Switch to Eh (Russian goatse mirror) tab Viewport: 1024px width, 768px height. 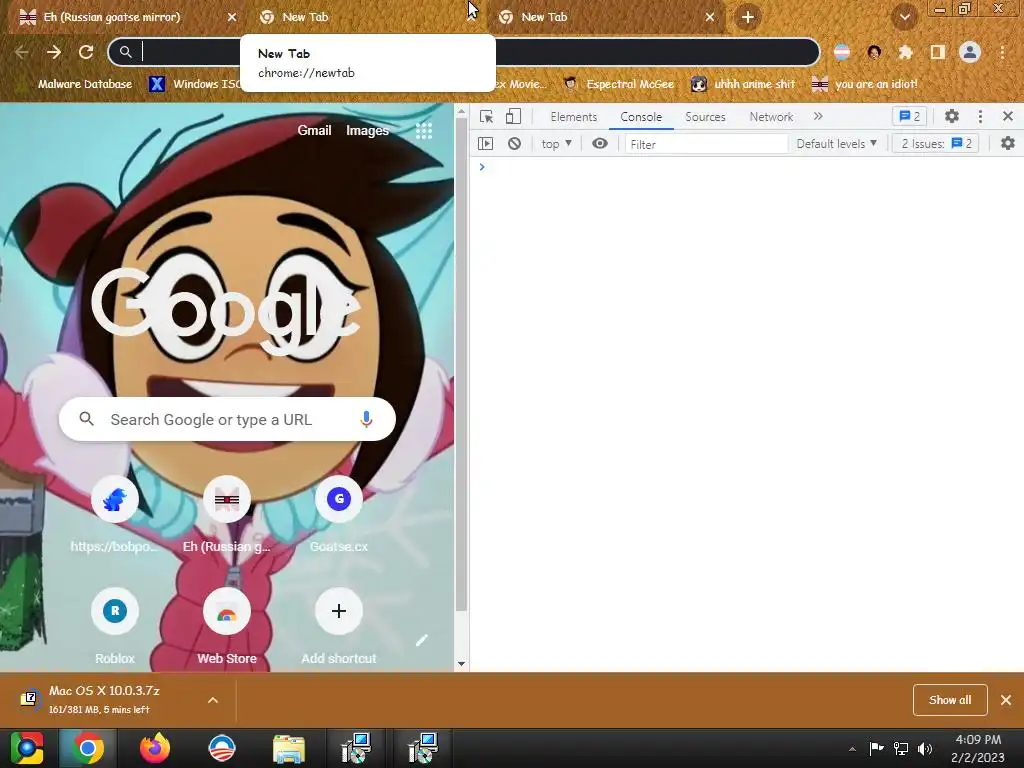[x=124, y=17]
